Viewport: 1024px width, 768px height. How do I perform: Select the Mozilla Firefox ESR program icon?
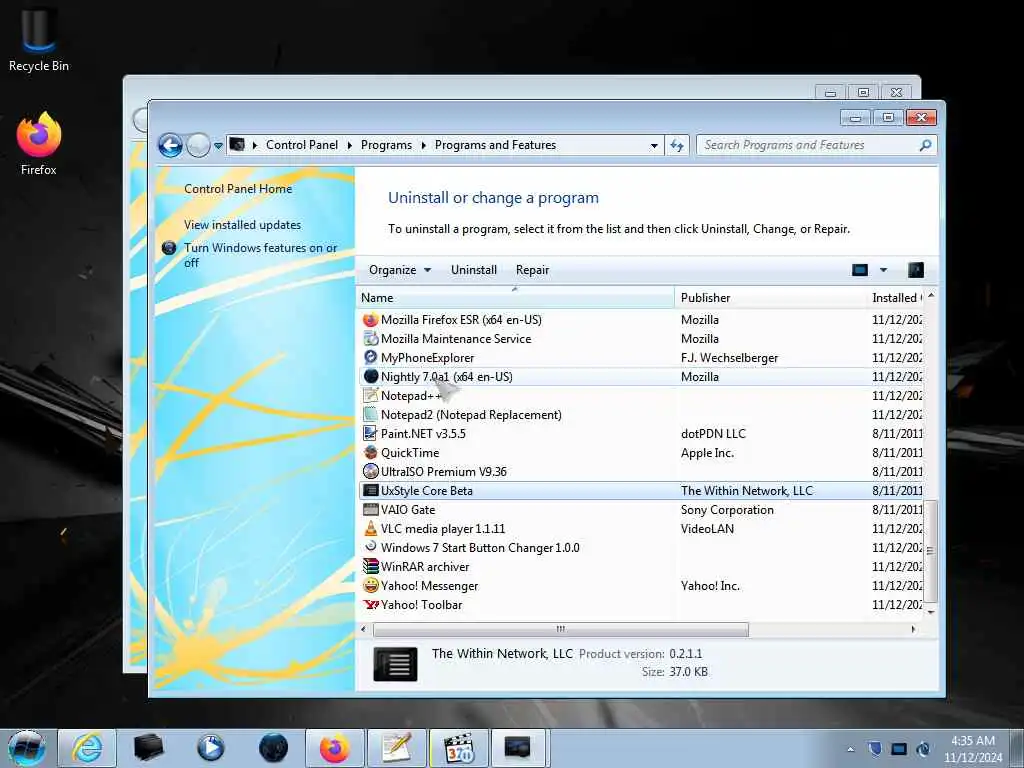click(x=370, y=320)
